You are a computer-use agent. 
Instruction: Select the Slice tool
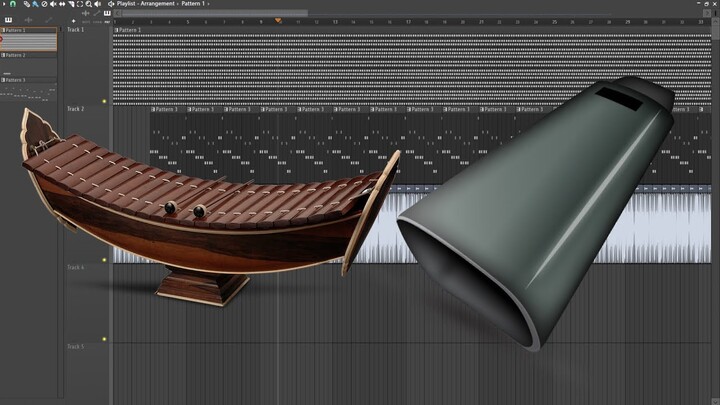71,4
